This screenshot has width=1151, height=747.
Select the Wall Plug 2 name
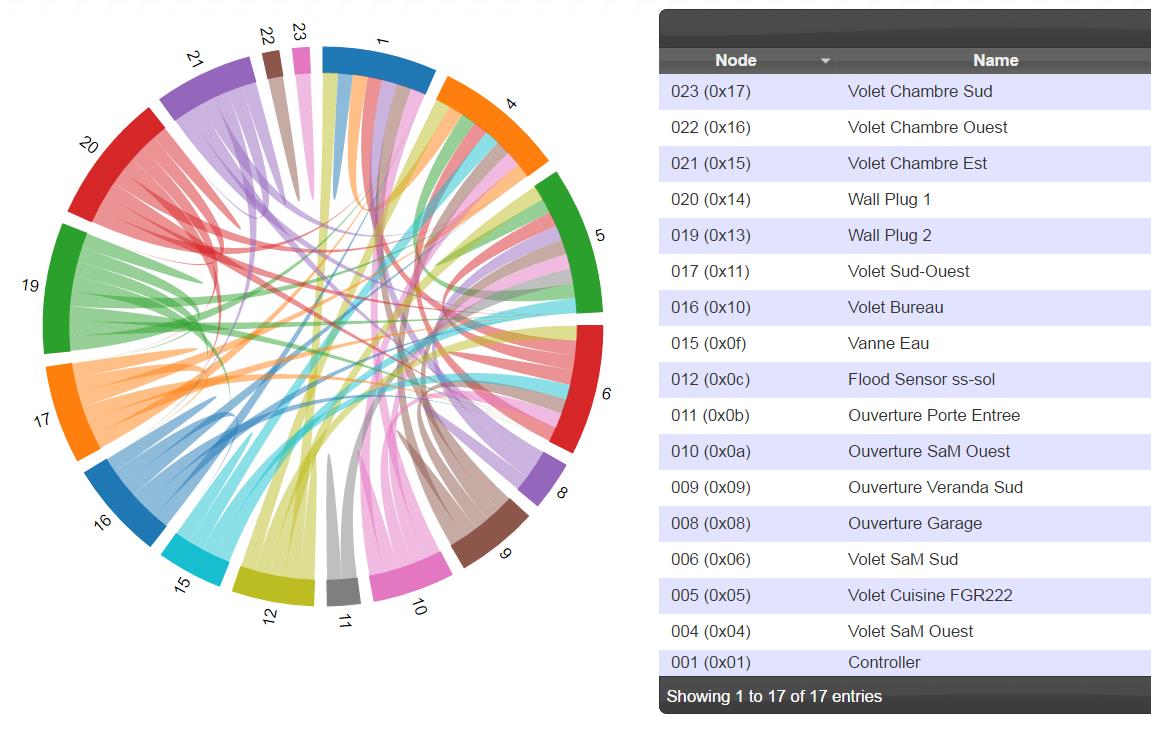click(x=889, y=235)
